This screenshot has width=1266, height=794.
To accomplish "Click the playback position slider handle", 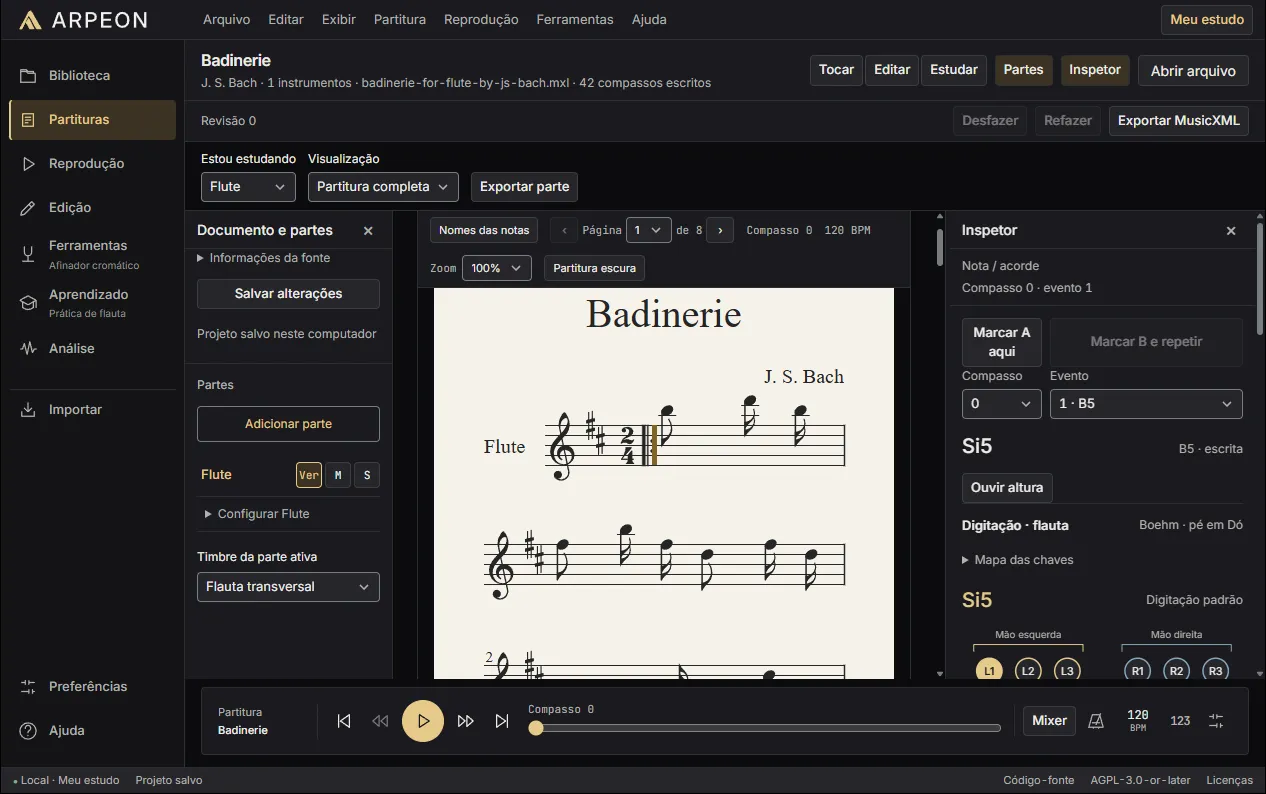I will coord(536,728).
